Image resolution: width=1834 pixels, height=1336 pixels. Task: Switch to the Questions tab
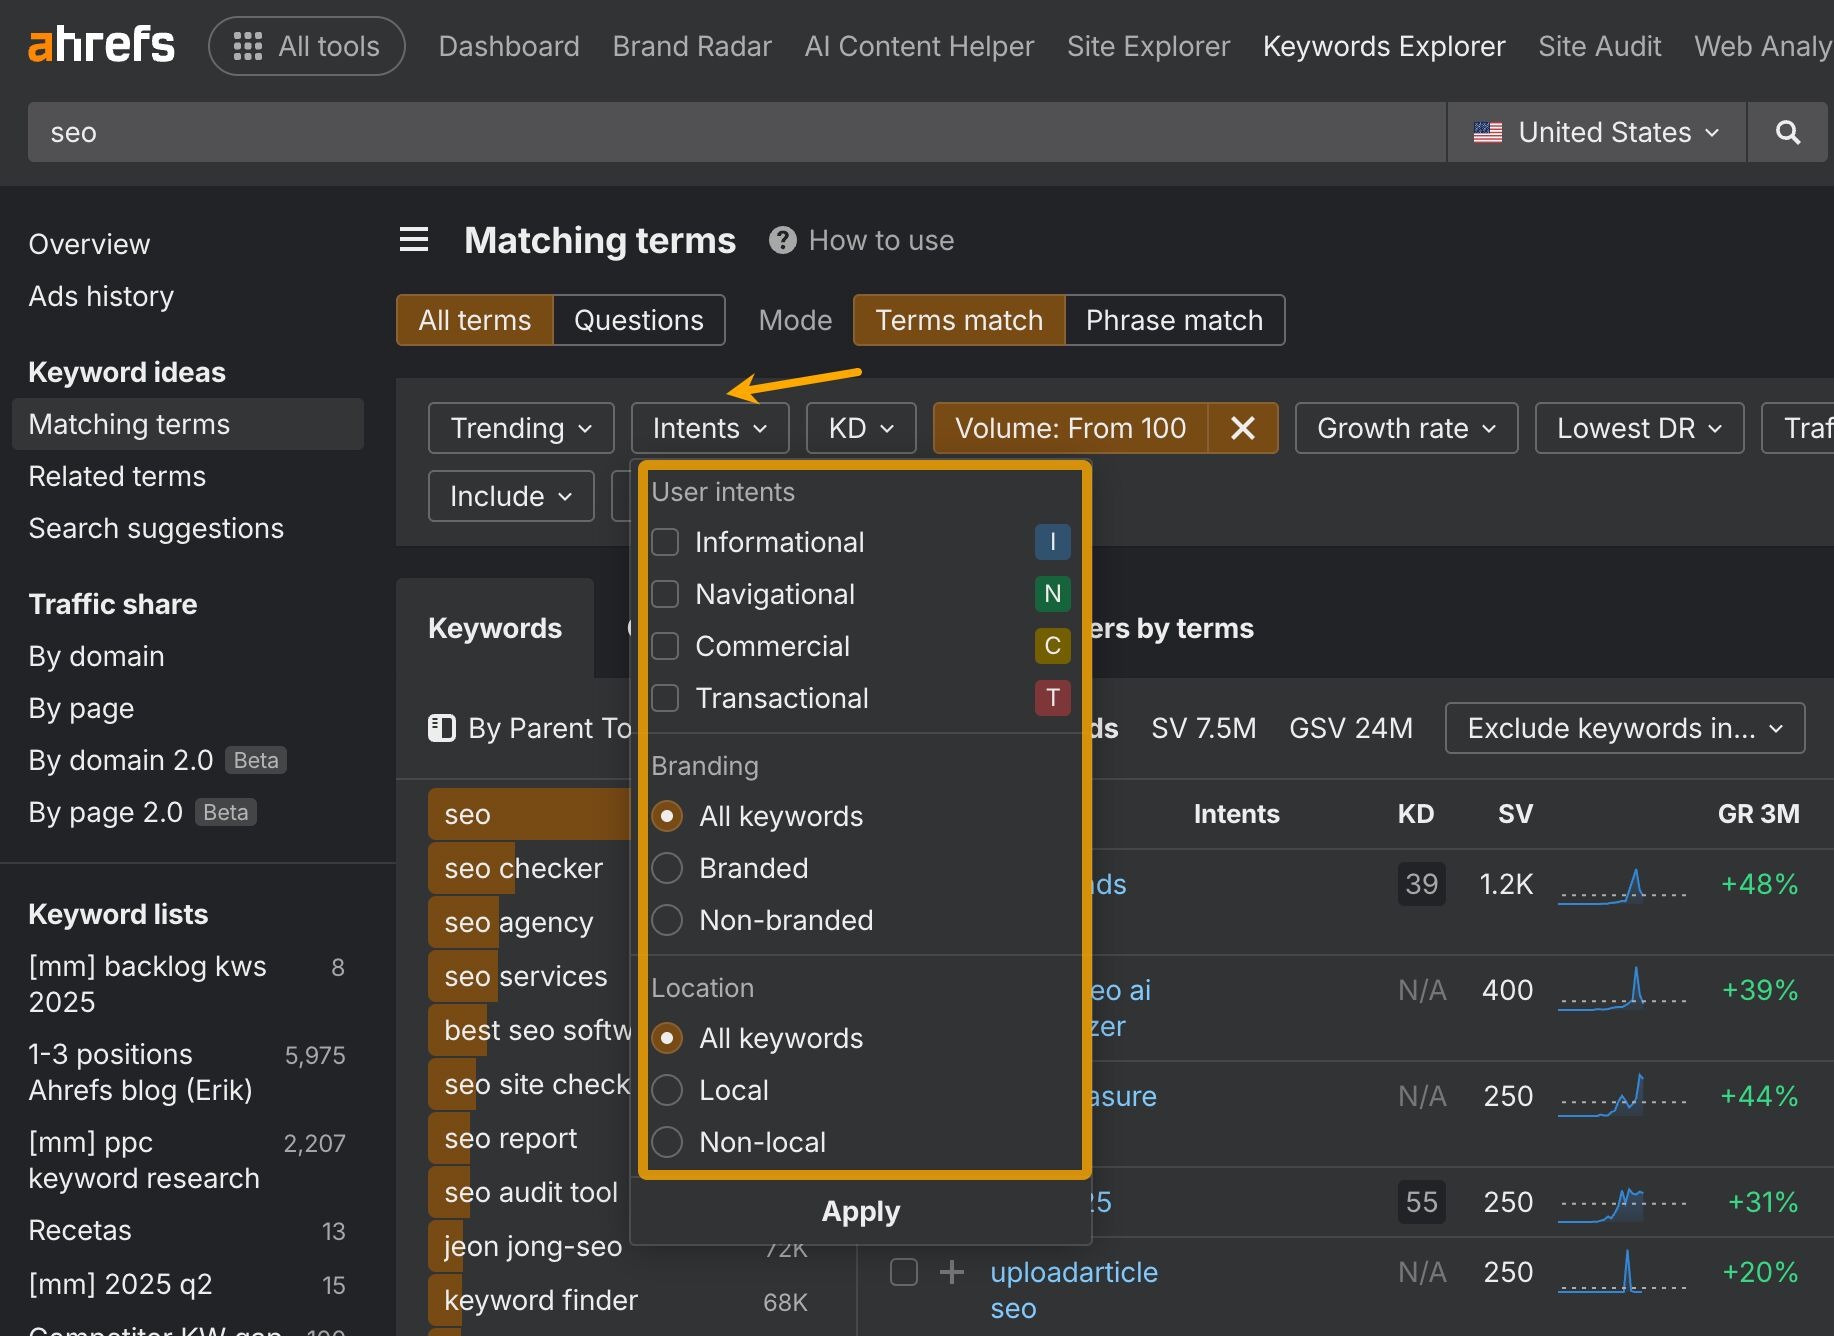[638, 320]
